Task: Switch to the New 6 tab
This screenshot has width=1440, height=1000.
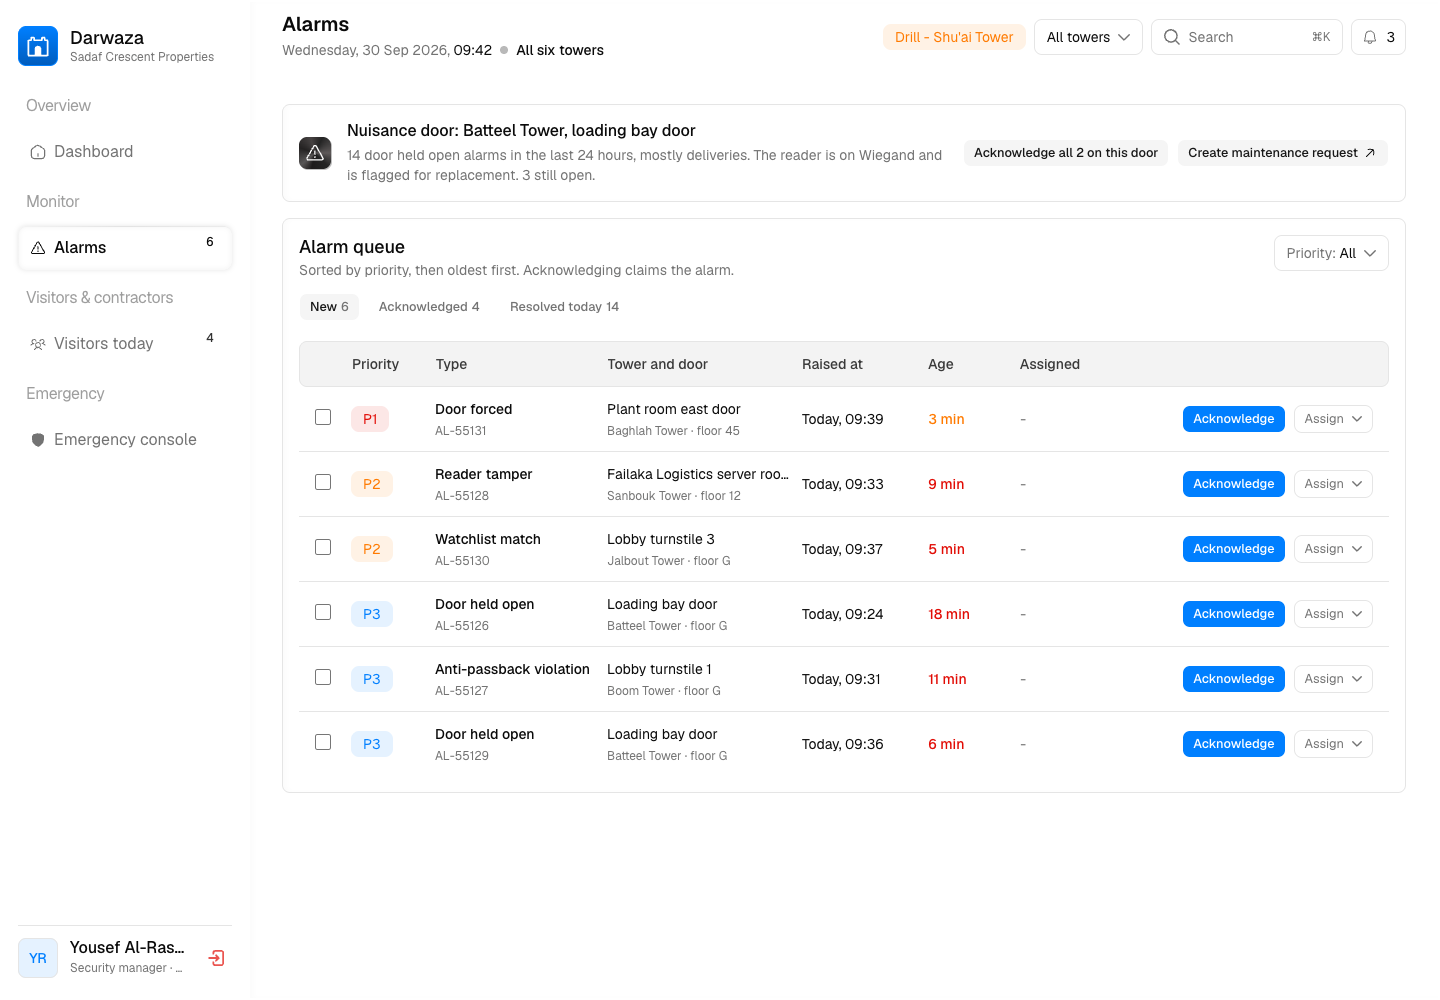Action: (329, 307)
